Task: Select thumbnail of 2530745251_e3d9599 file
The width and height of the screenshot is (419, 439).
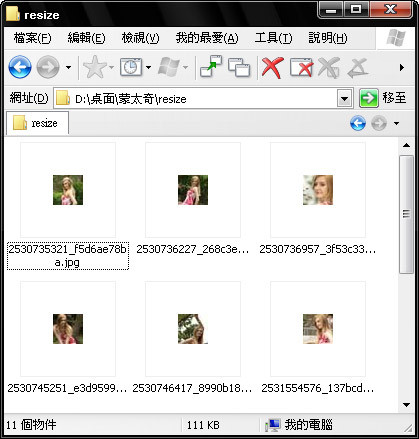Action: tap(68, 329)
